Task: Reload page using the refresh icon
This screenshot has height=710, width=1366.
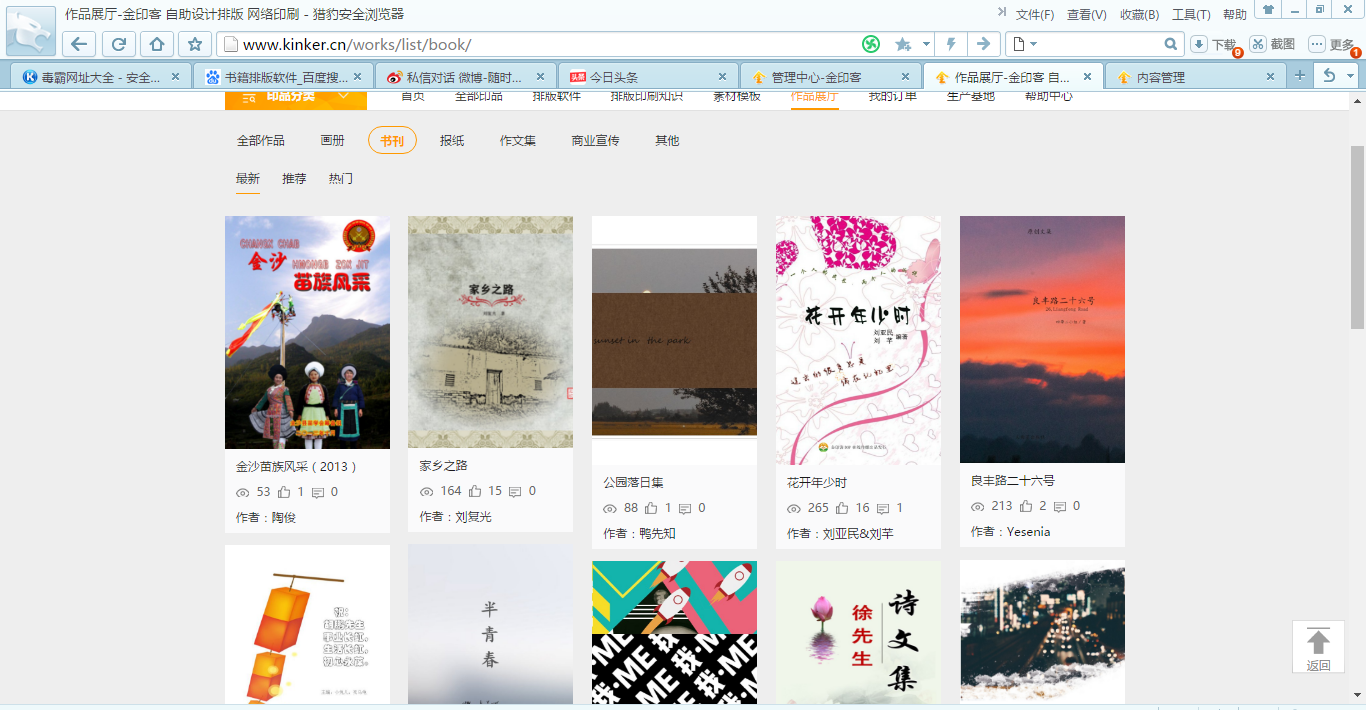Action: pos(118,44)
